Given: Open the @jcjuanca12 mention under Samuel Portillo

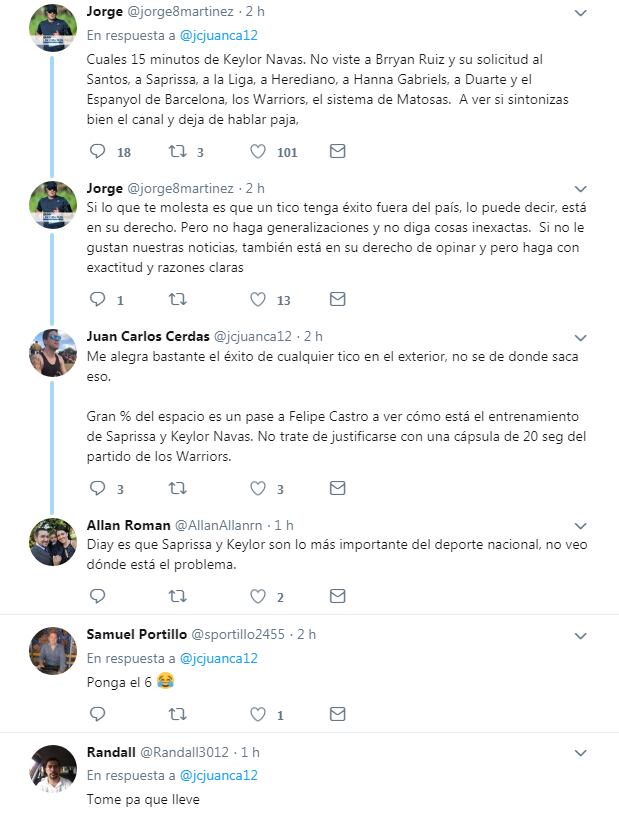Looking at the screenshot, I should [218, 658].
